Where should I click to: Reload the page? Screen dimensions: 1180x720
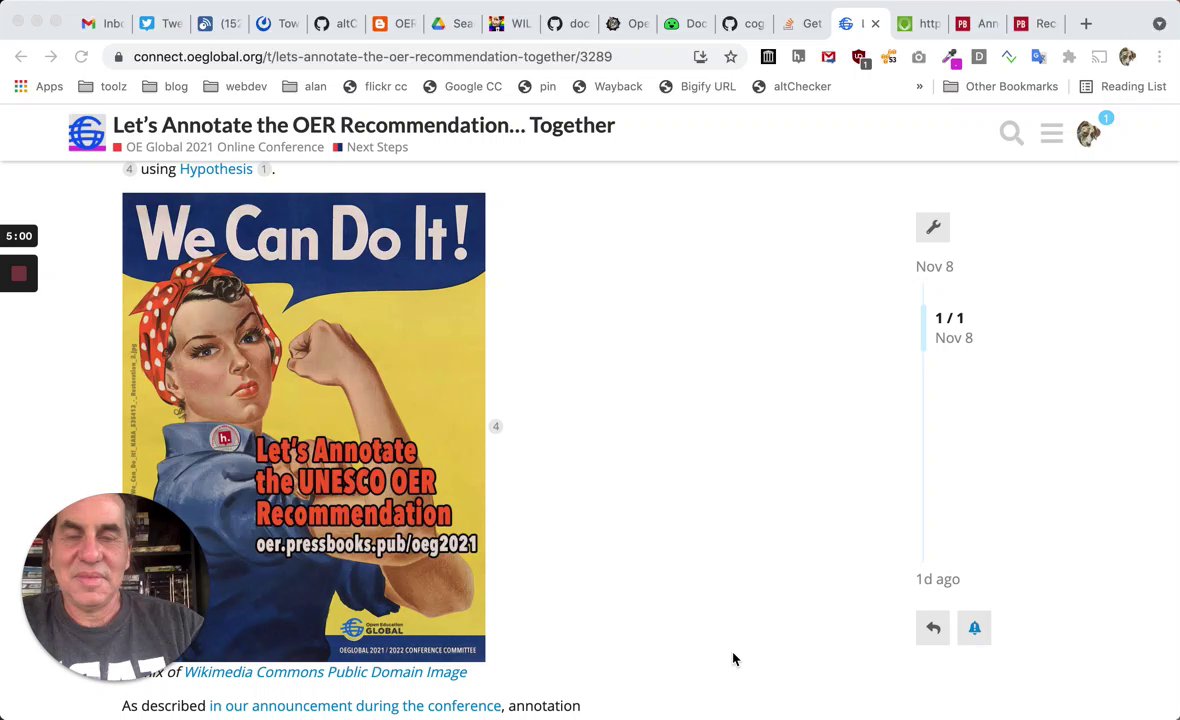click(81, 56)
